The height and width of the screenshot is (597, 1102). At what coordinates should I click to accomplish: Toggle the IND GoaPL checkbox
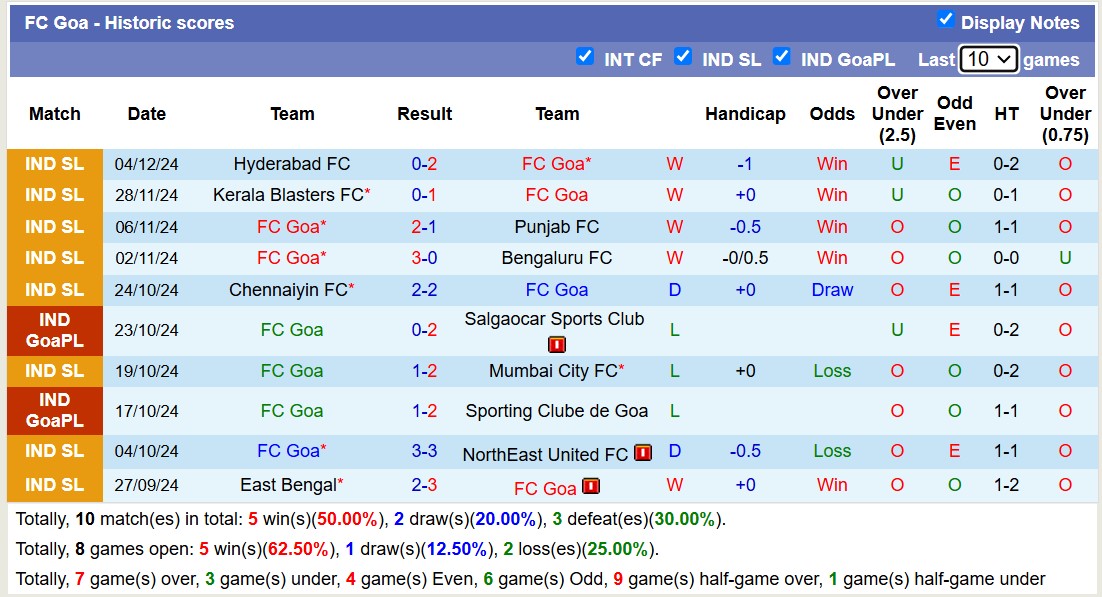[x=782, y=56]
